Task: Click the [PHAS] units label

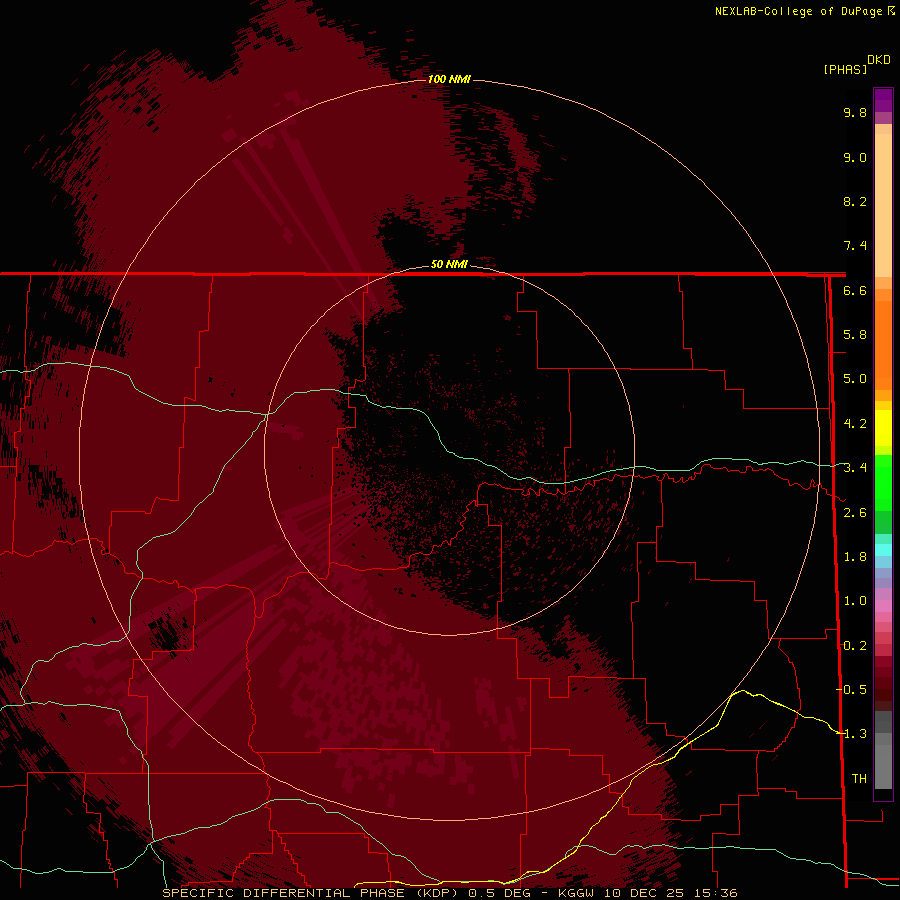Action: (x=845, y=69)
